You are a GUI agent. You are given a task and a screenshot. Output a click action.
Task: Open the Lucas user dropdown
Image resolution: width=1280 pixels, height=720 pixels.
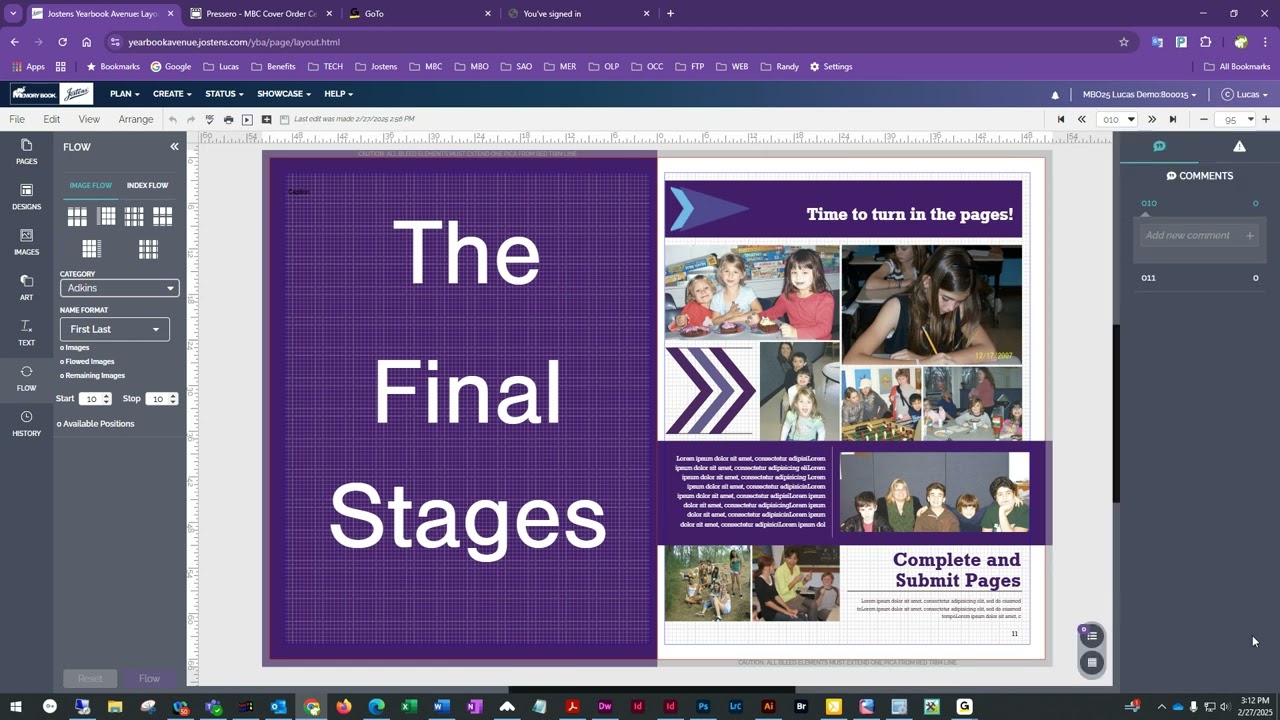click(x=1245, y=94)
